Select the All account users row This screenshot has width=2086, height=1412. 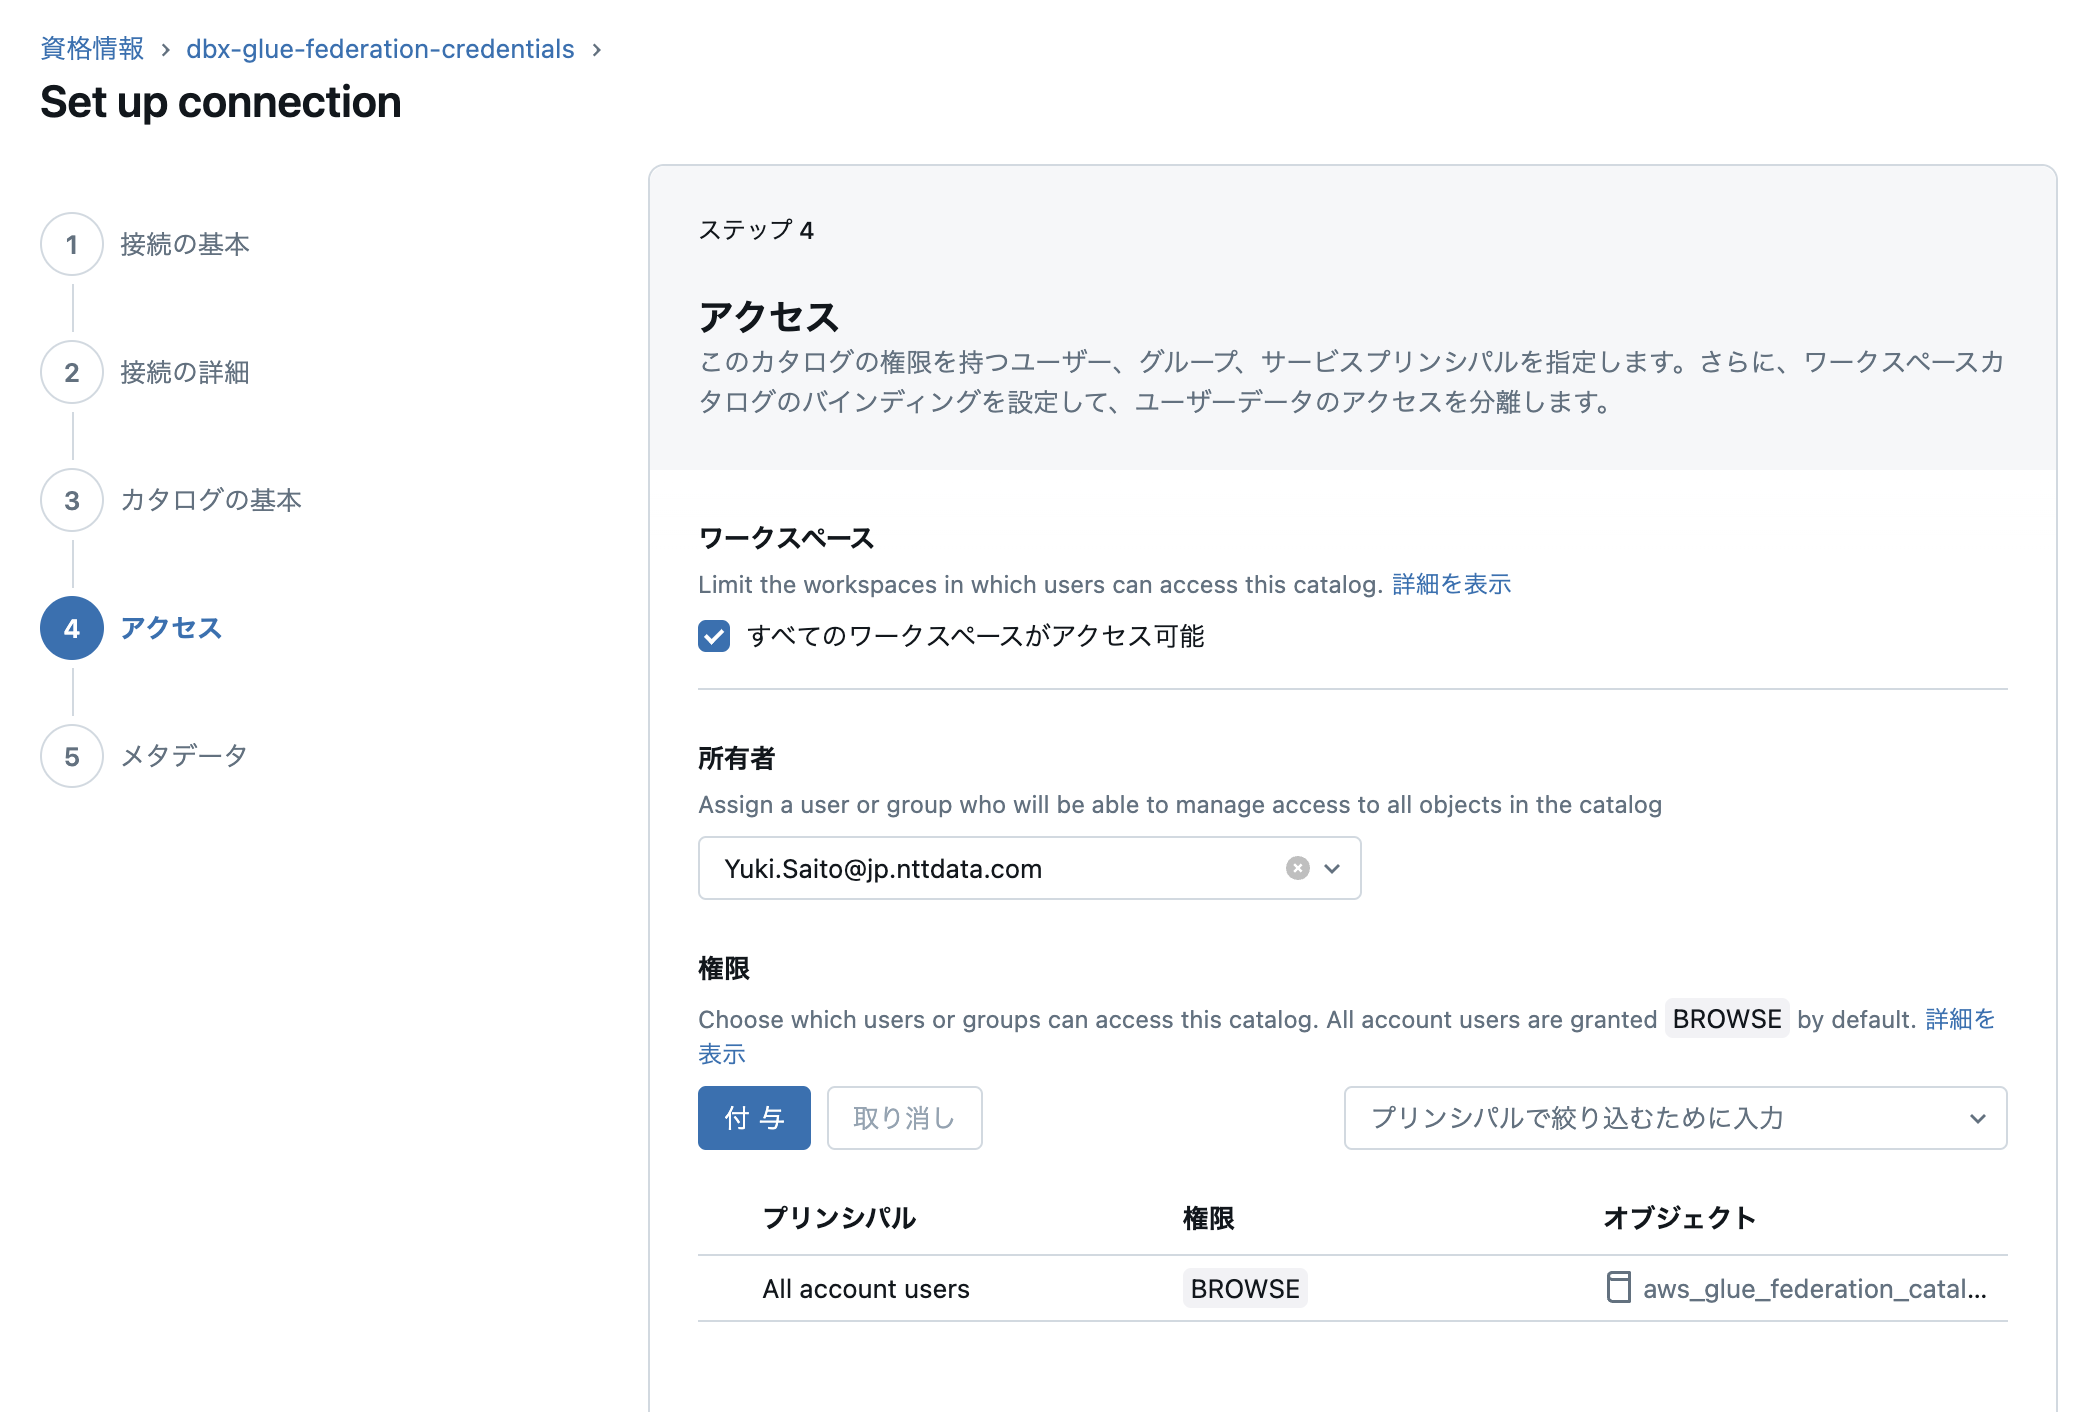coord(866,1288)
